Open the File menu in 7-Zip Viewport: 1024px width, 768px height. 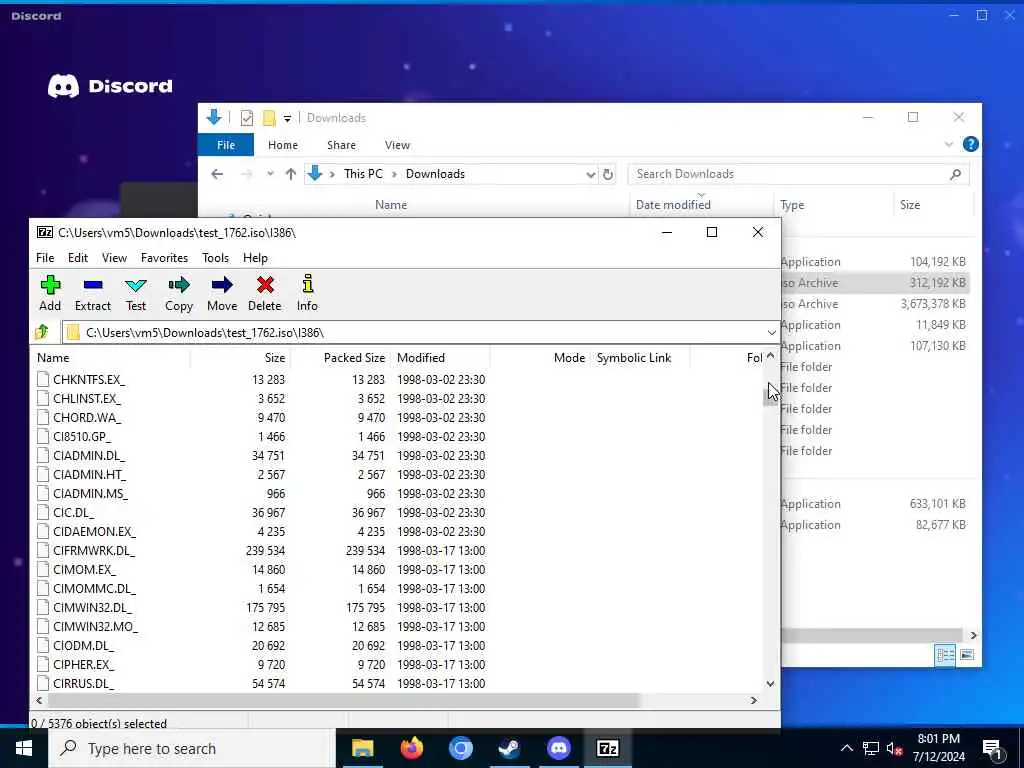pyautogui.click(x=45, y=258)
